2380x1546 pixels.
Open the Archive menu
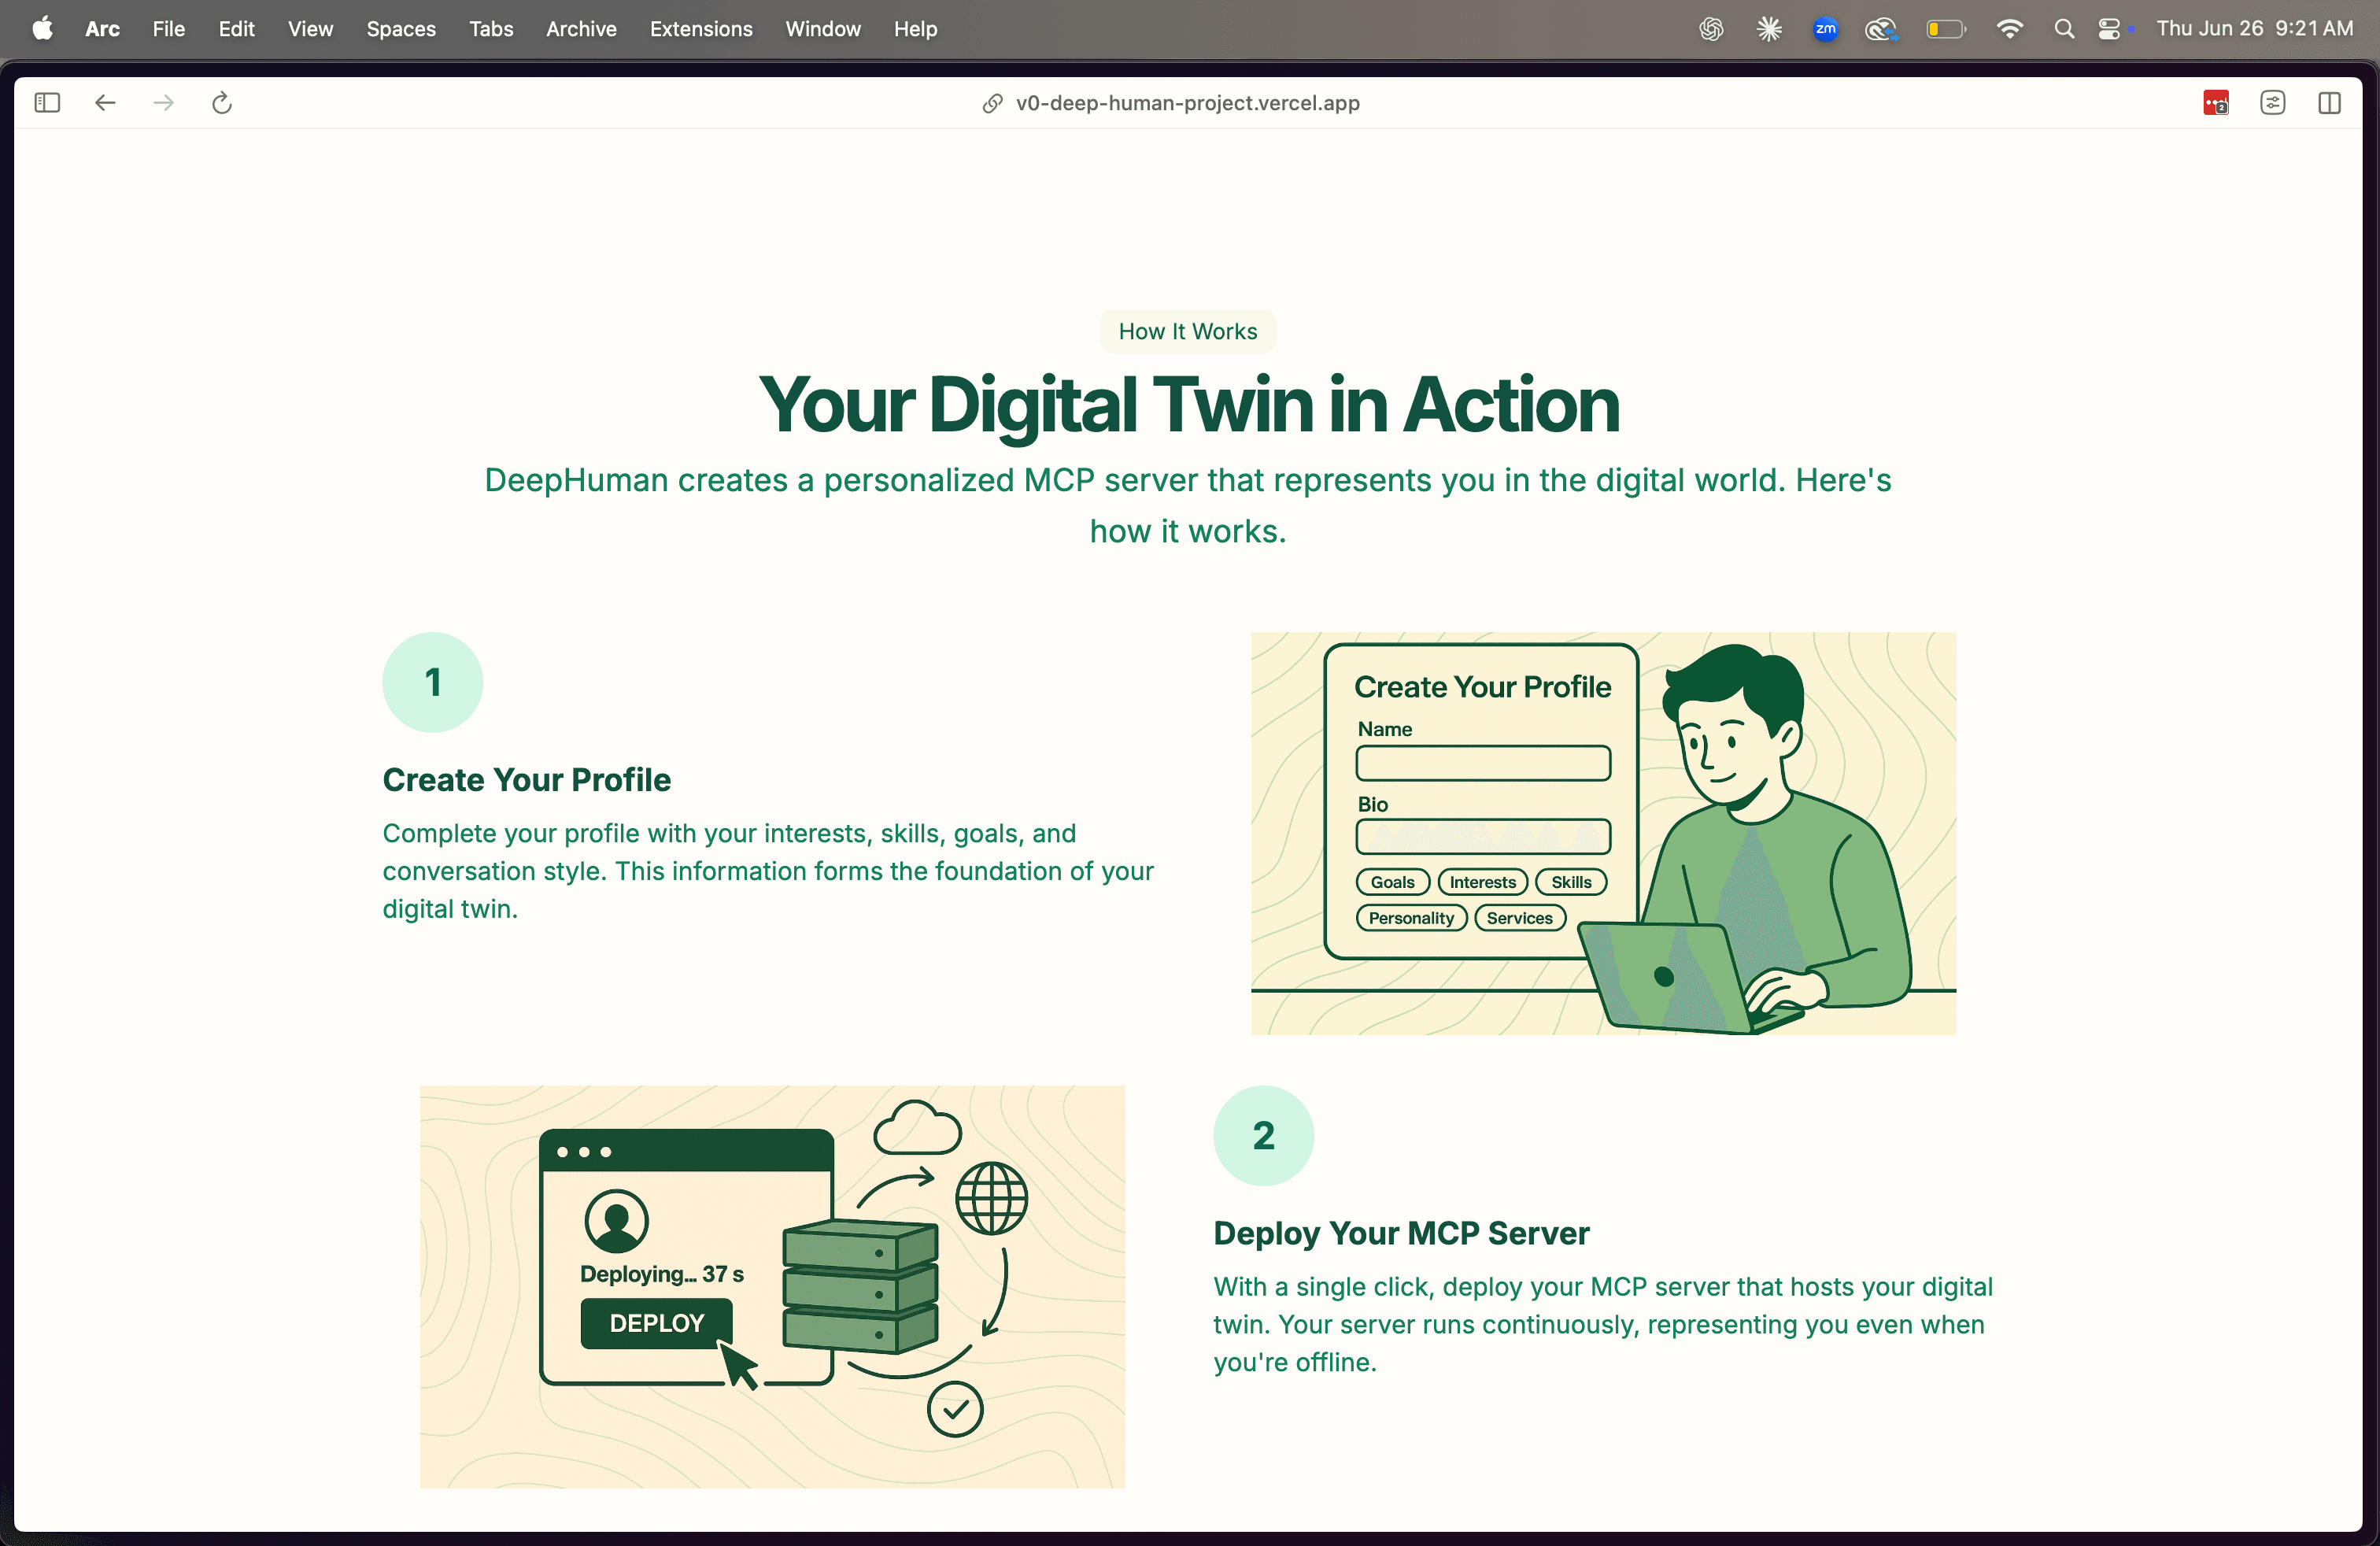coord(580,29)
